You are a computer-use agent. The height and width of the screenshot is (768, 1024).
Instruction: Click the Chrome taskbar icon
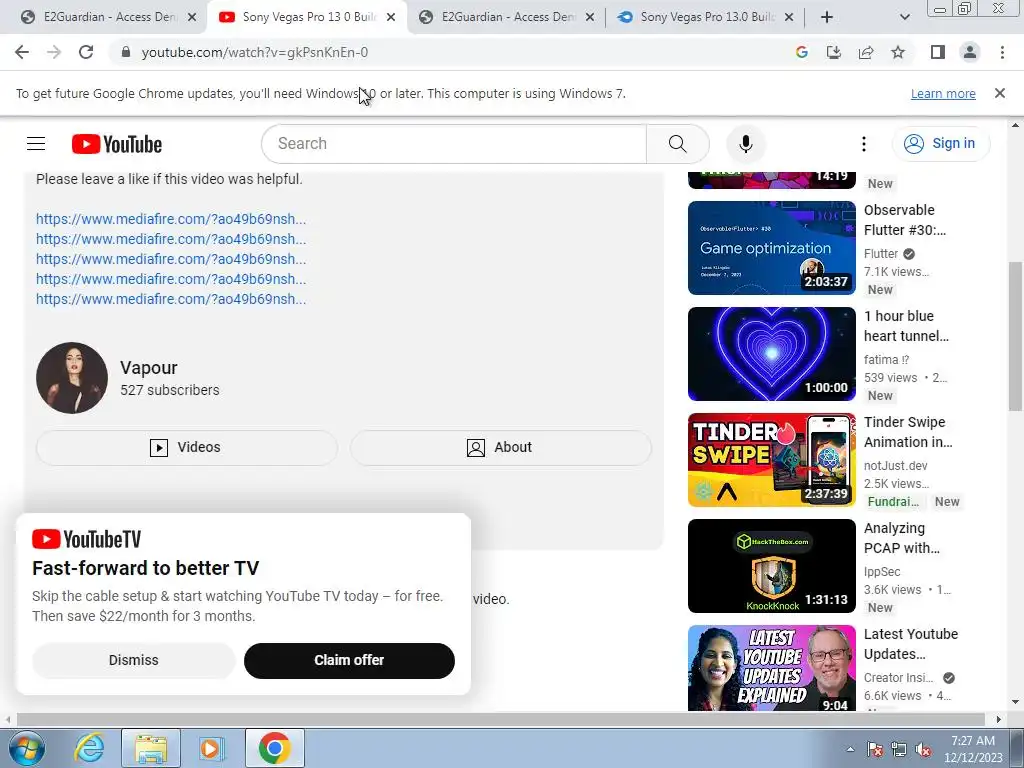pos(275,748)
